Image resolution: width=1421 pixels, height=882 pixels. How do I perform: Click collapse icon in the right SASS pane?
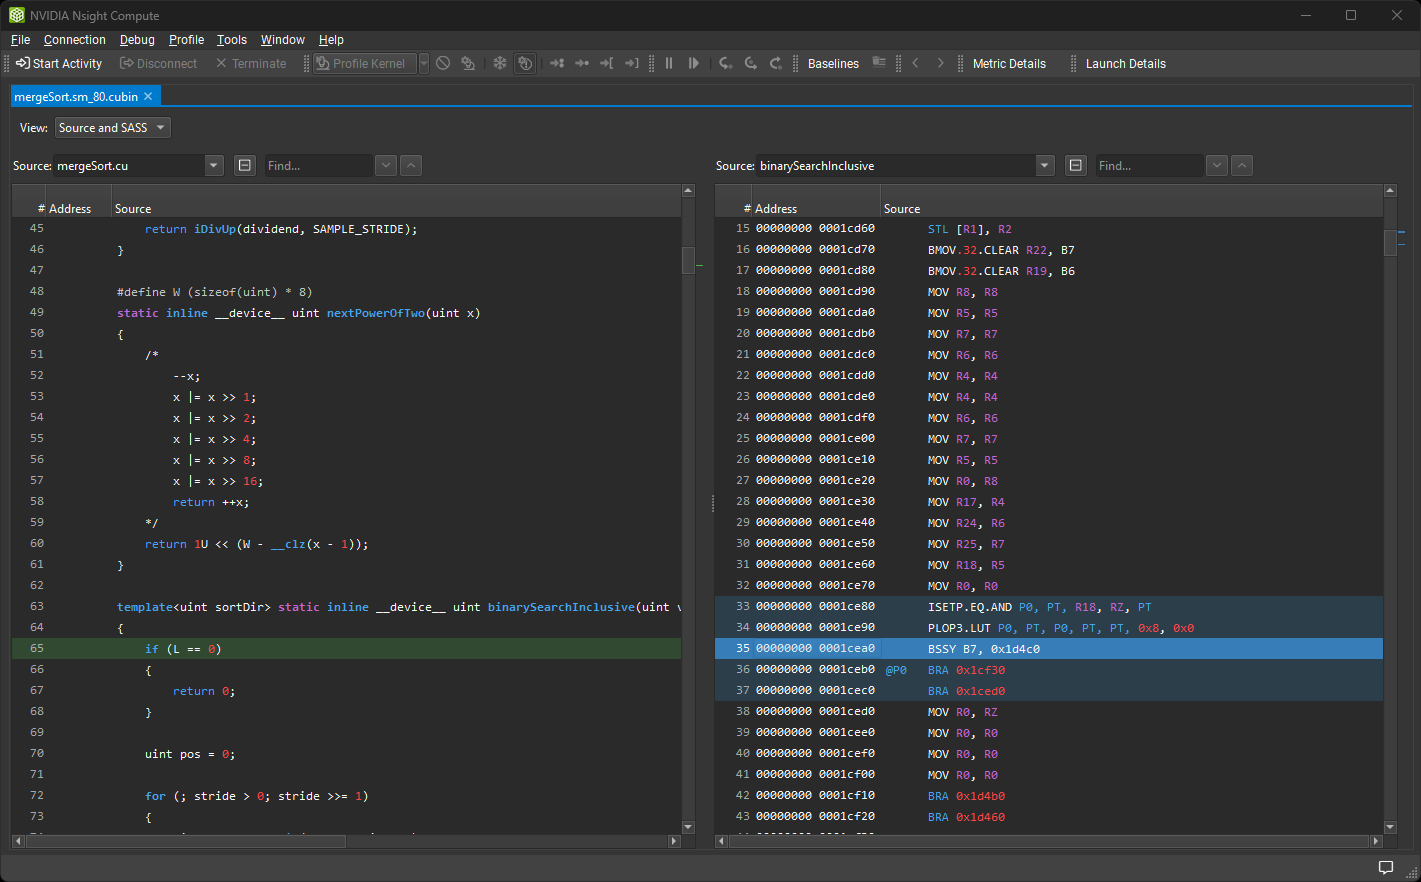(1076, 166)
